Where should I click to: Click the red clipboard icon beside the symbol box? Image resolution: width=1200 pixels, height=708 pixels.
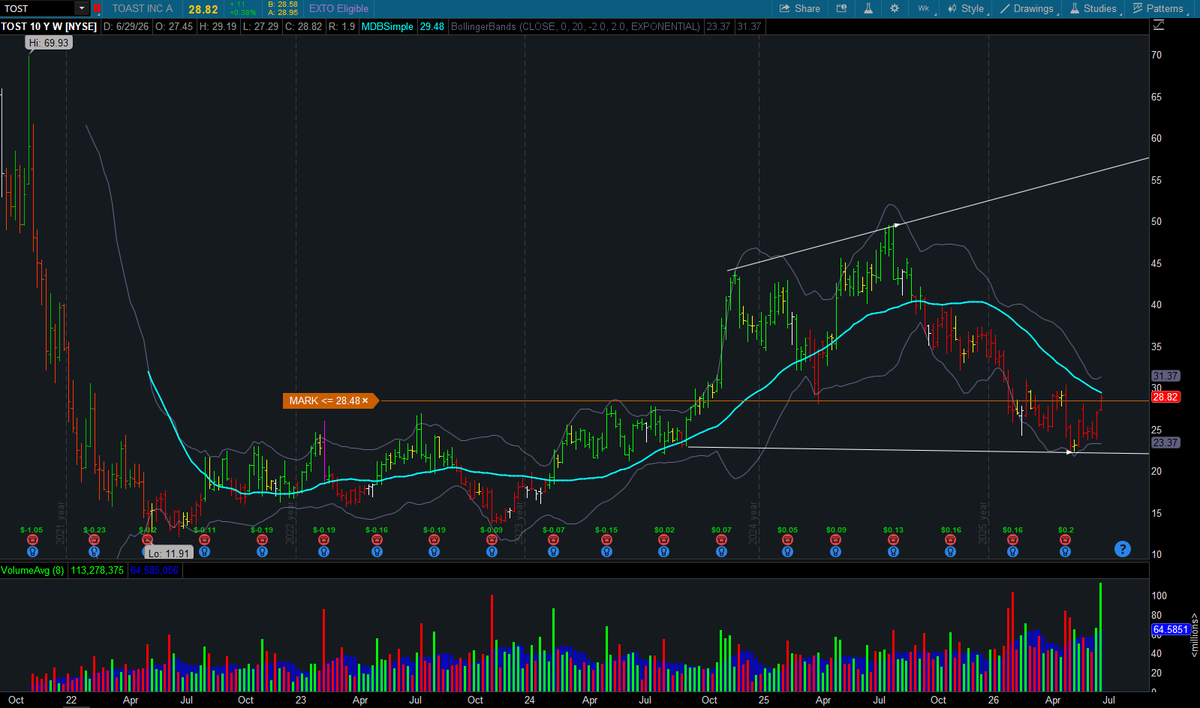[x=97, y=8]
